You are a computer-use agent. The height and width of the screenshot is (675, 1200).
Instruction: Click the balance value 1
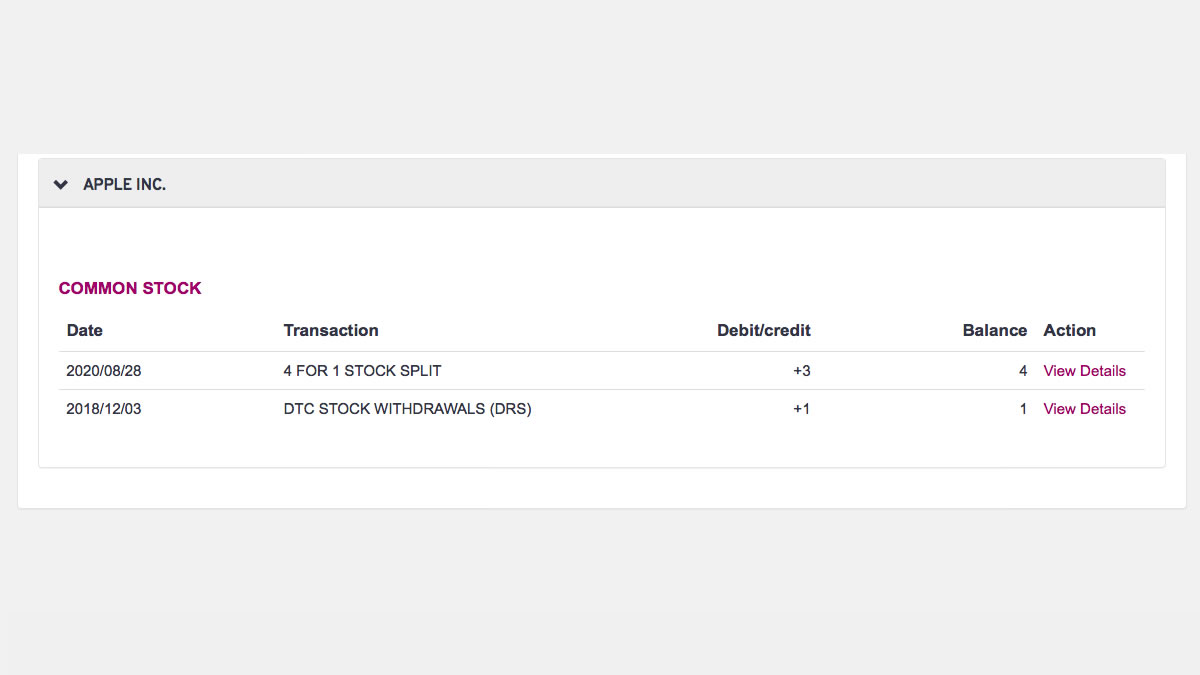[x=1023, y=409]
